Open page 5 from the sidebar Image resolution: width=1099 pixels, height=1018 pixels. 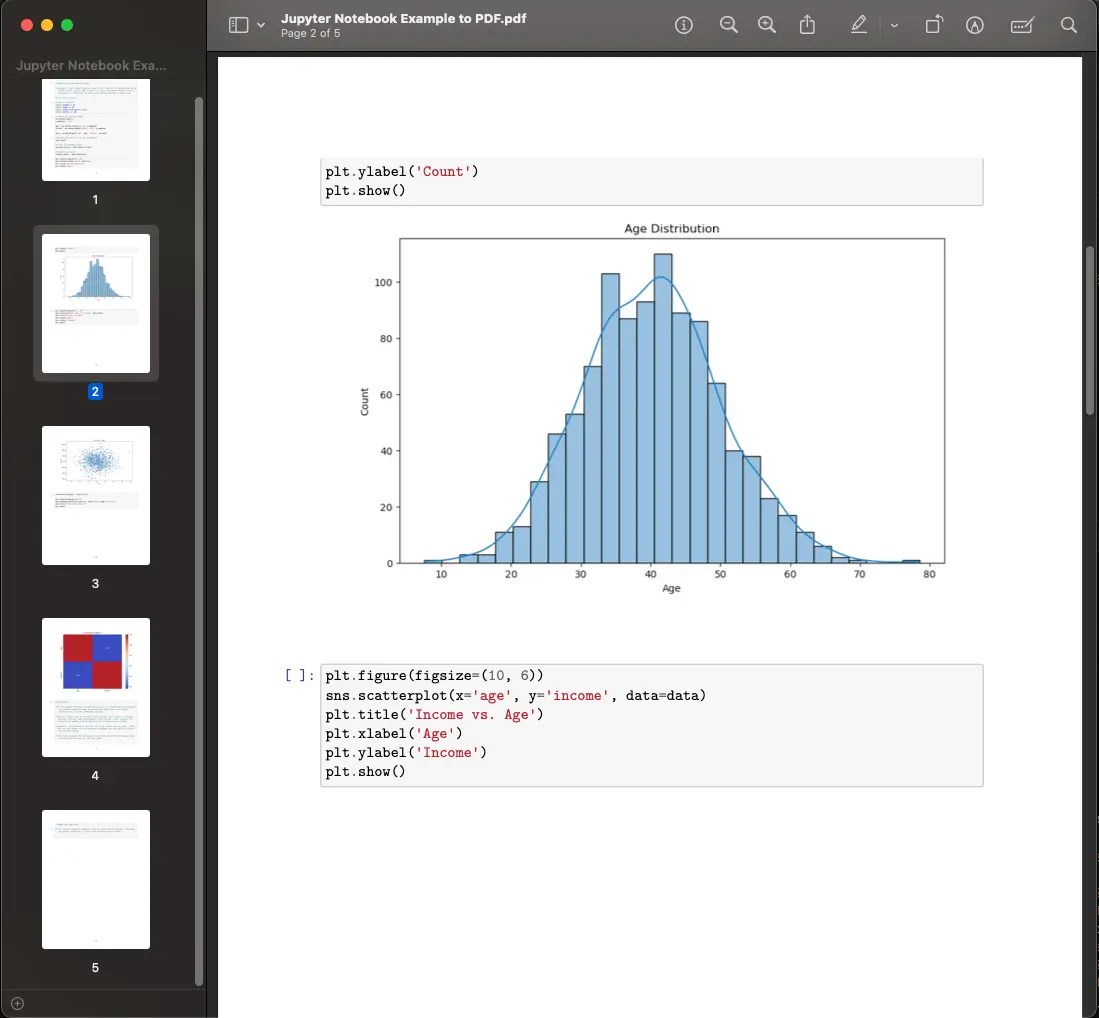point(95,880)
